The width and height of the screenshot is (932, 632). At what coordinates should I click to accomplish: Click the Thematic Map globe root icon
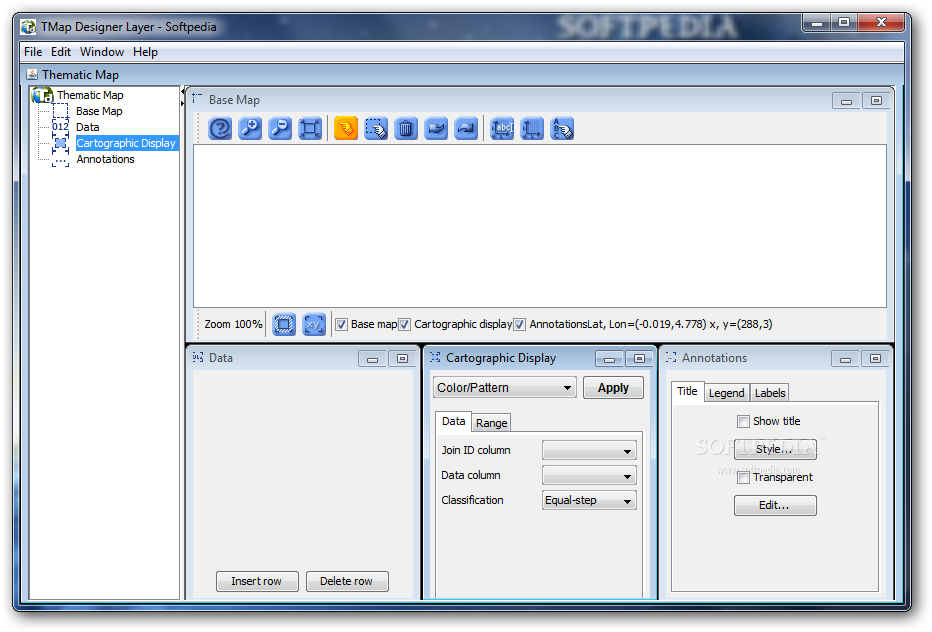pyautogui.click(x=43, y=95)
